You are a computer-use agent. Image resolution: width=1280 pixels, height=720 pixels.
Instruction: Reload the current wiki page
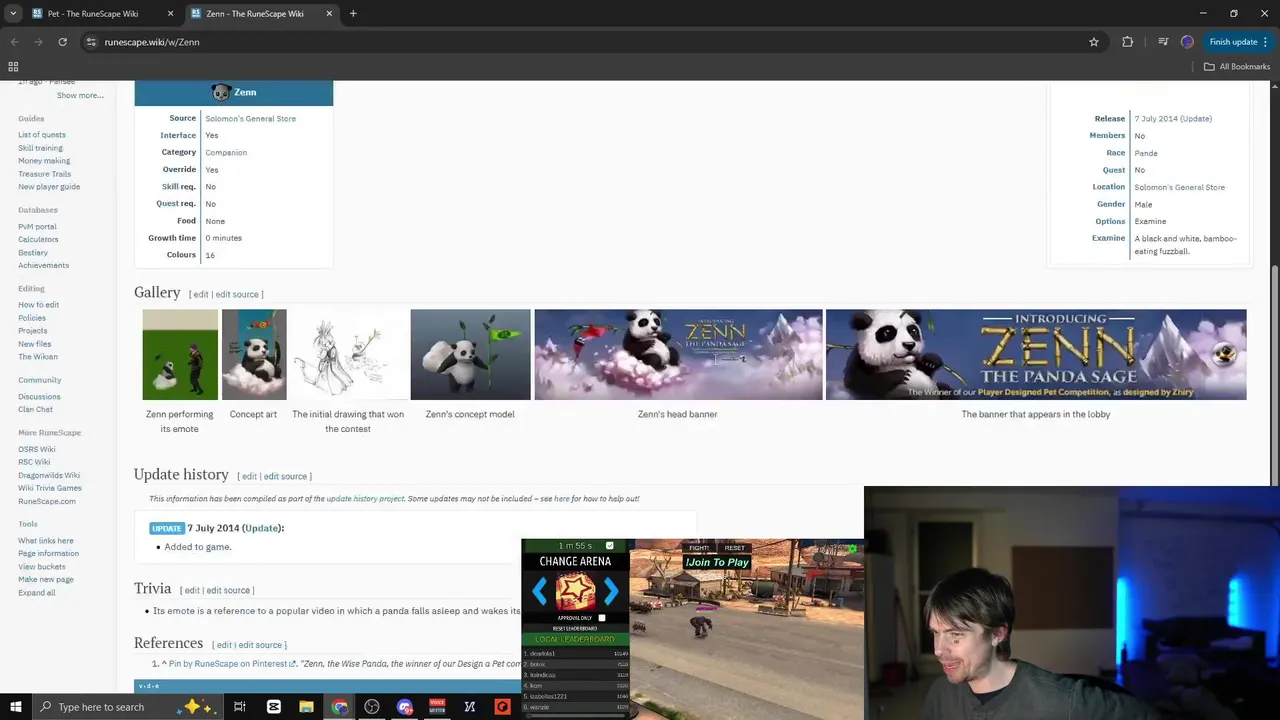pyautogui.click(x=62, y=42)
